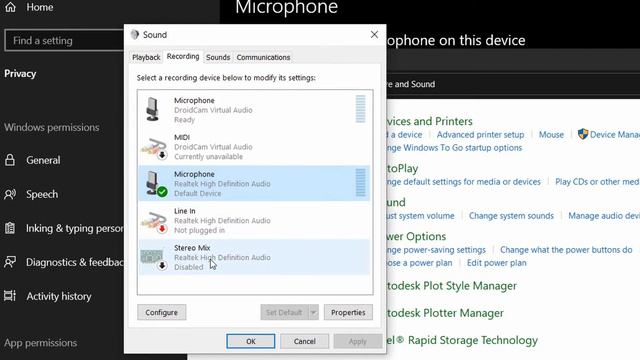Confirm with the OK button
640x360 pixels.
[x=251, y=341]
